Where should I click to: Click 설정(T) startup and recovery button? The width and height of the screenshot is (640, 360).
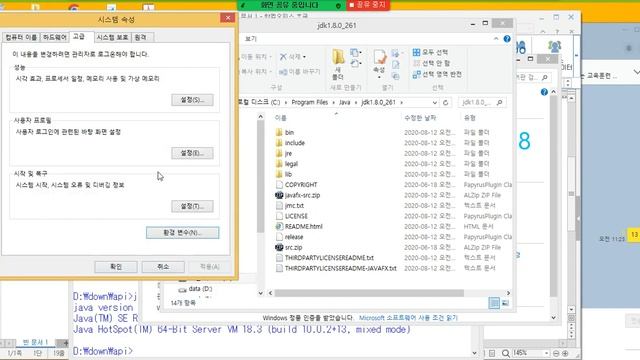tap(192, 206)
